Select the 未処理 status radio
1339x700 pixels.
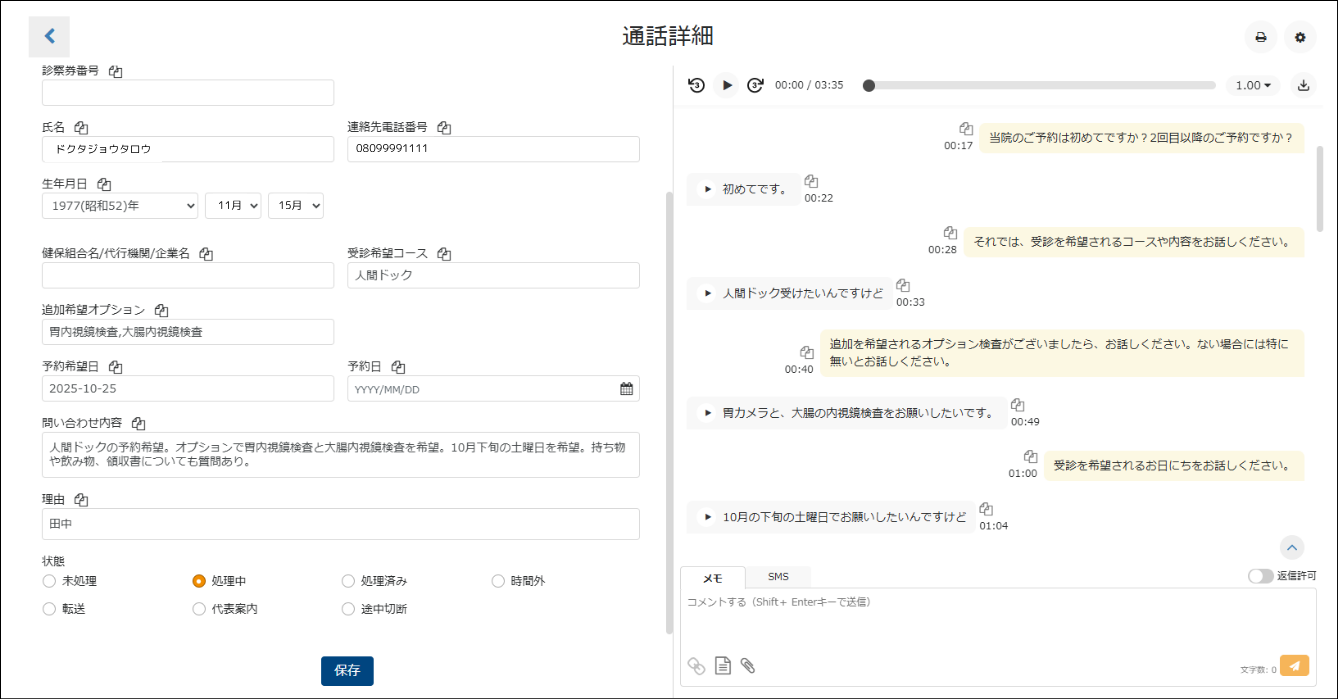coord(49,581)
